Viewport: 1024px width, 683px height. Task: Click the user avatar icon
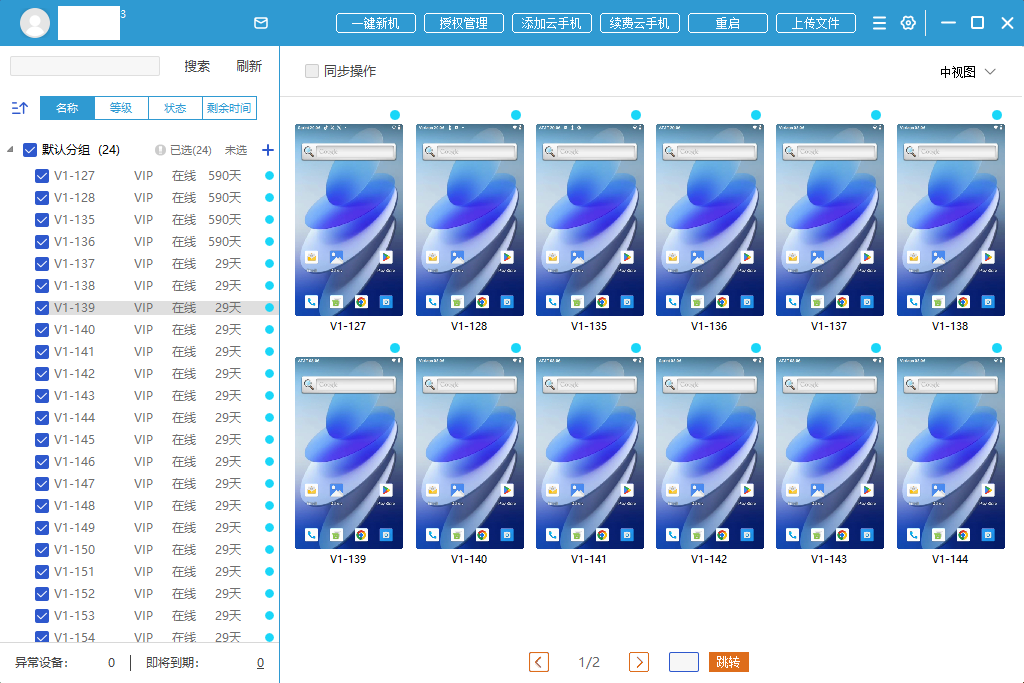(35, 22)
